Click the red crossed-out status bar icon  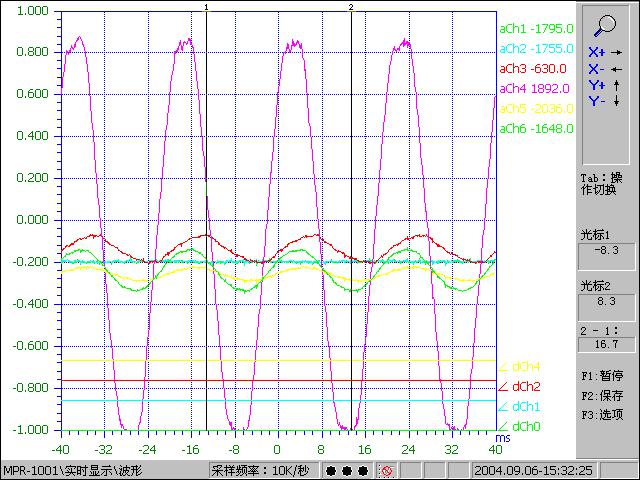pos(385,470)
